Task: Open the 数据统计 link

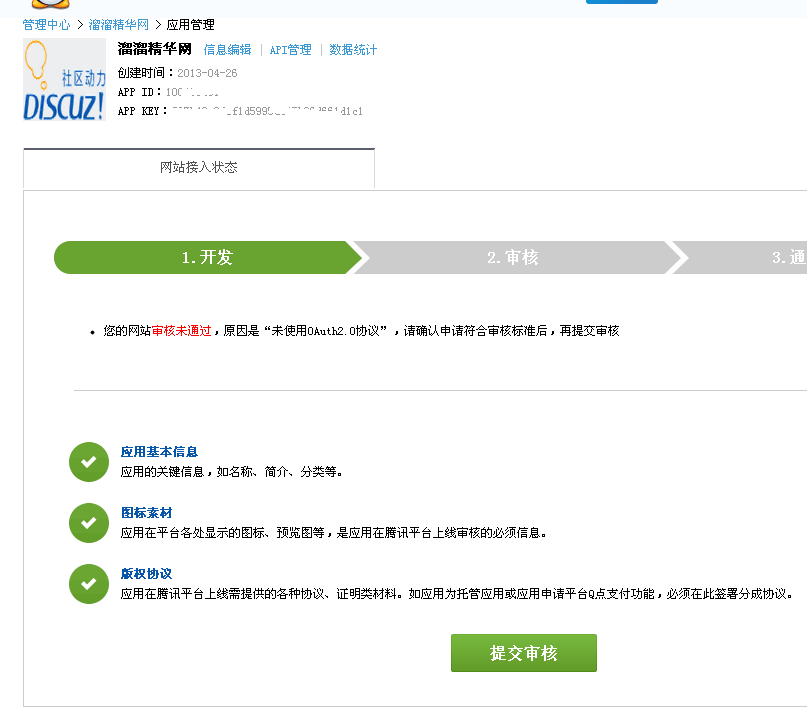Action: tap(353, 49)
